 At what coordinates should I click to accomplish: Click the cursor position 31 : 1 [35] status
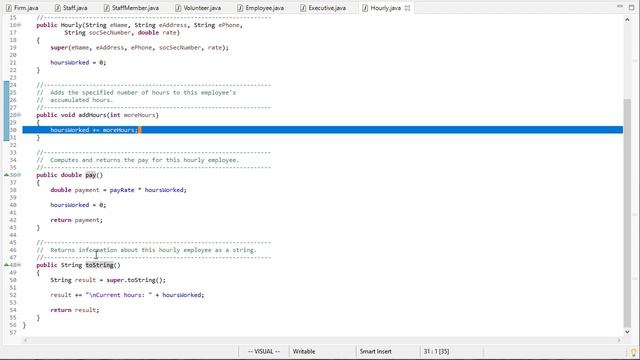pyautogui.click(x=436, y=351)
